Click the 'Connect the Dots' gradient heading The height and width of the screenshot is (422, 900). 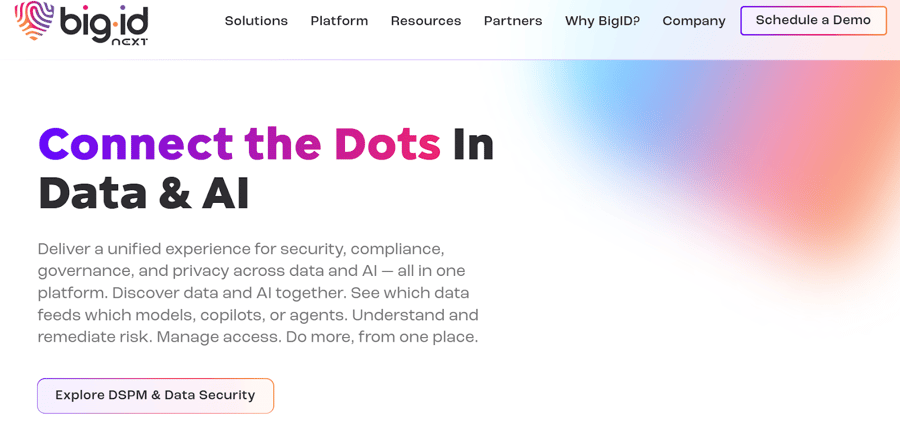tap(239, 145)
